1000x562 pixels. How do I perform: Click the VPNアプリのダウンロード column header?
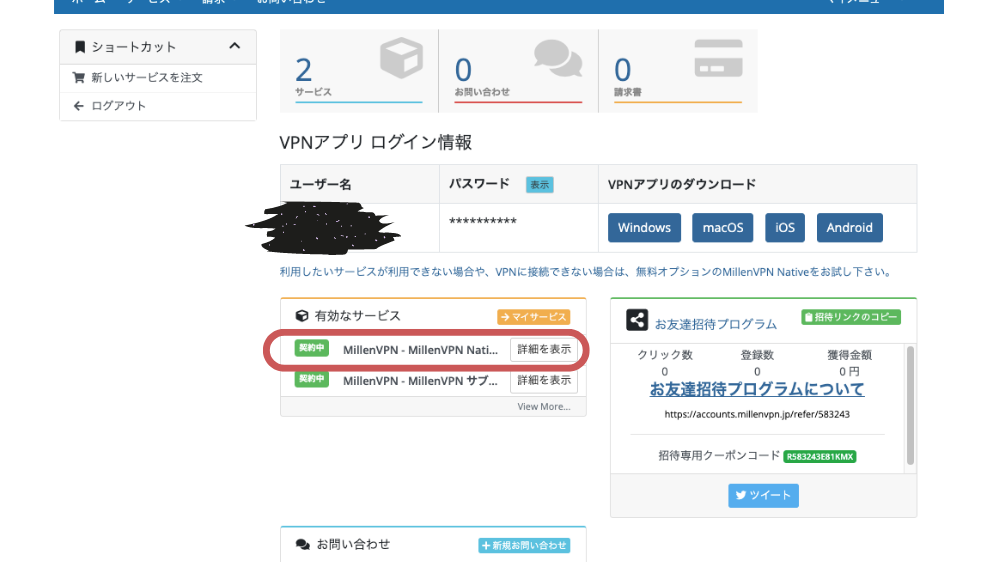(x=682, y=184)
